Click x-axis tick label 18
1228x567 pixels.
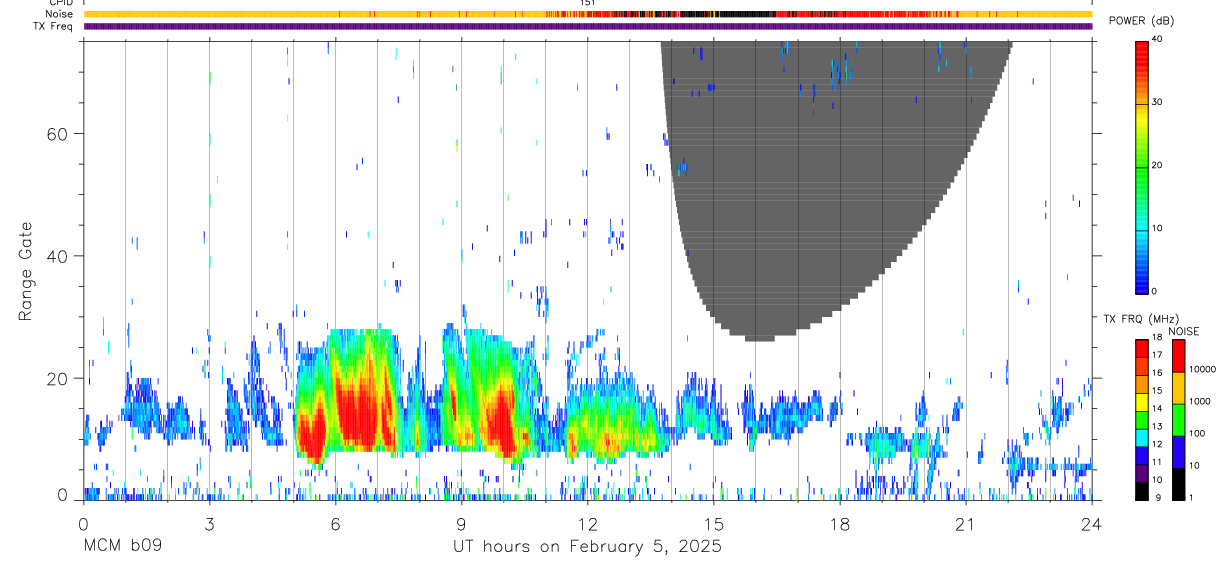840,524
